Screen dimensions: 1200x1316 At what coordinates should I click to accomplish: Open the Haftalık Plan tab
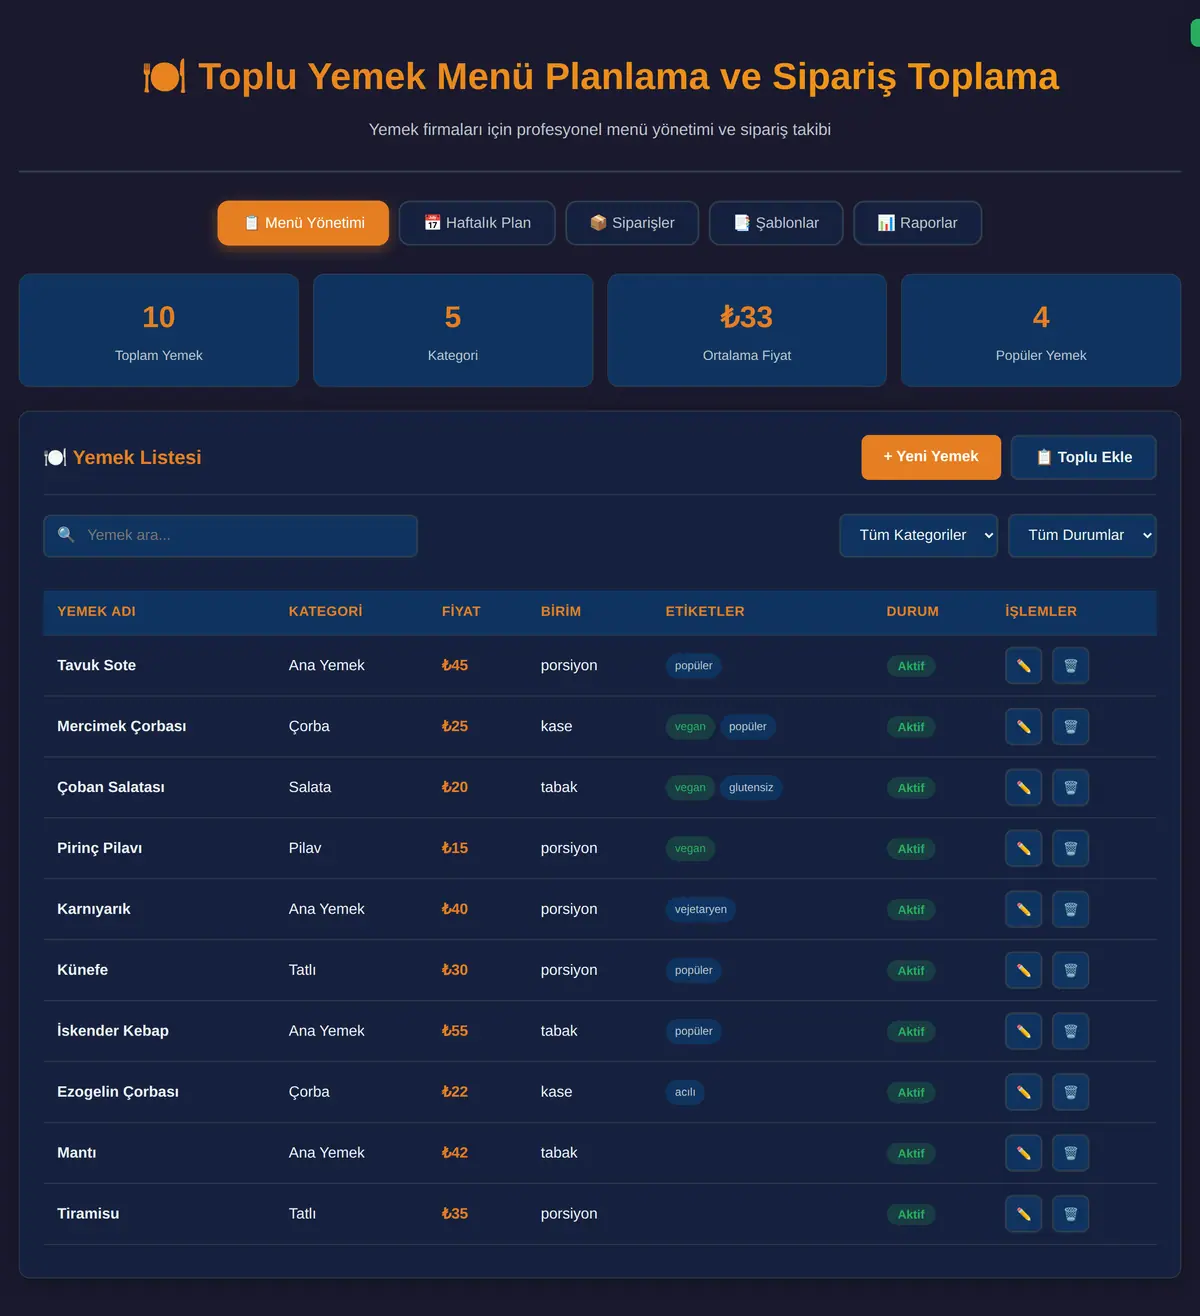pos(477,223)
